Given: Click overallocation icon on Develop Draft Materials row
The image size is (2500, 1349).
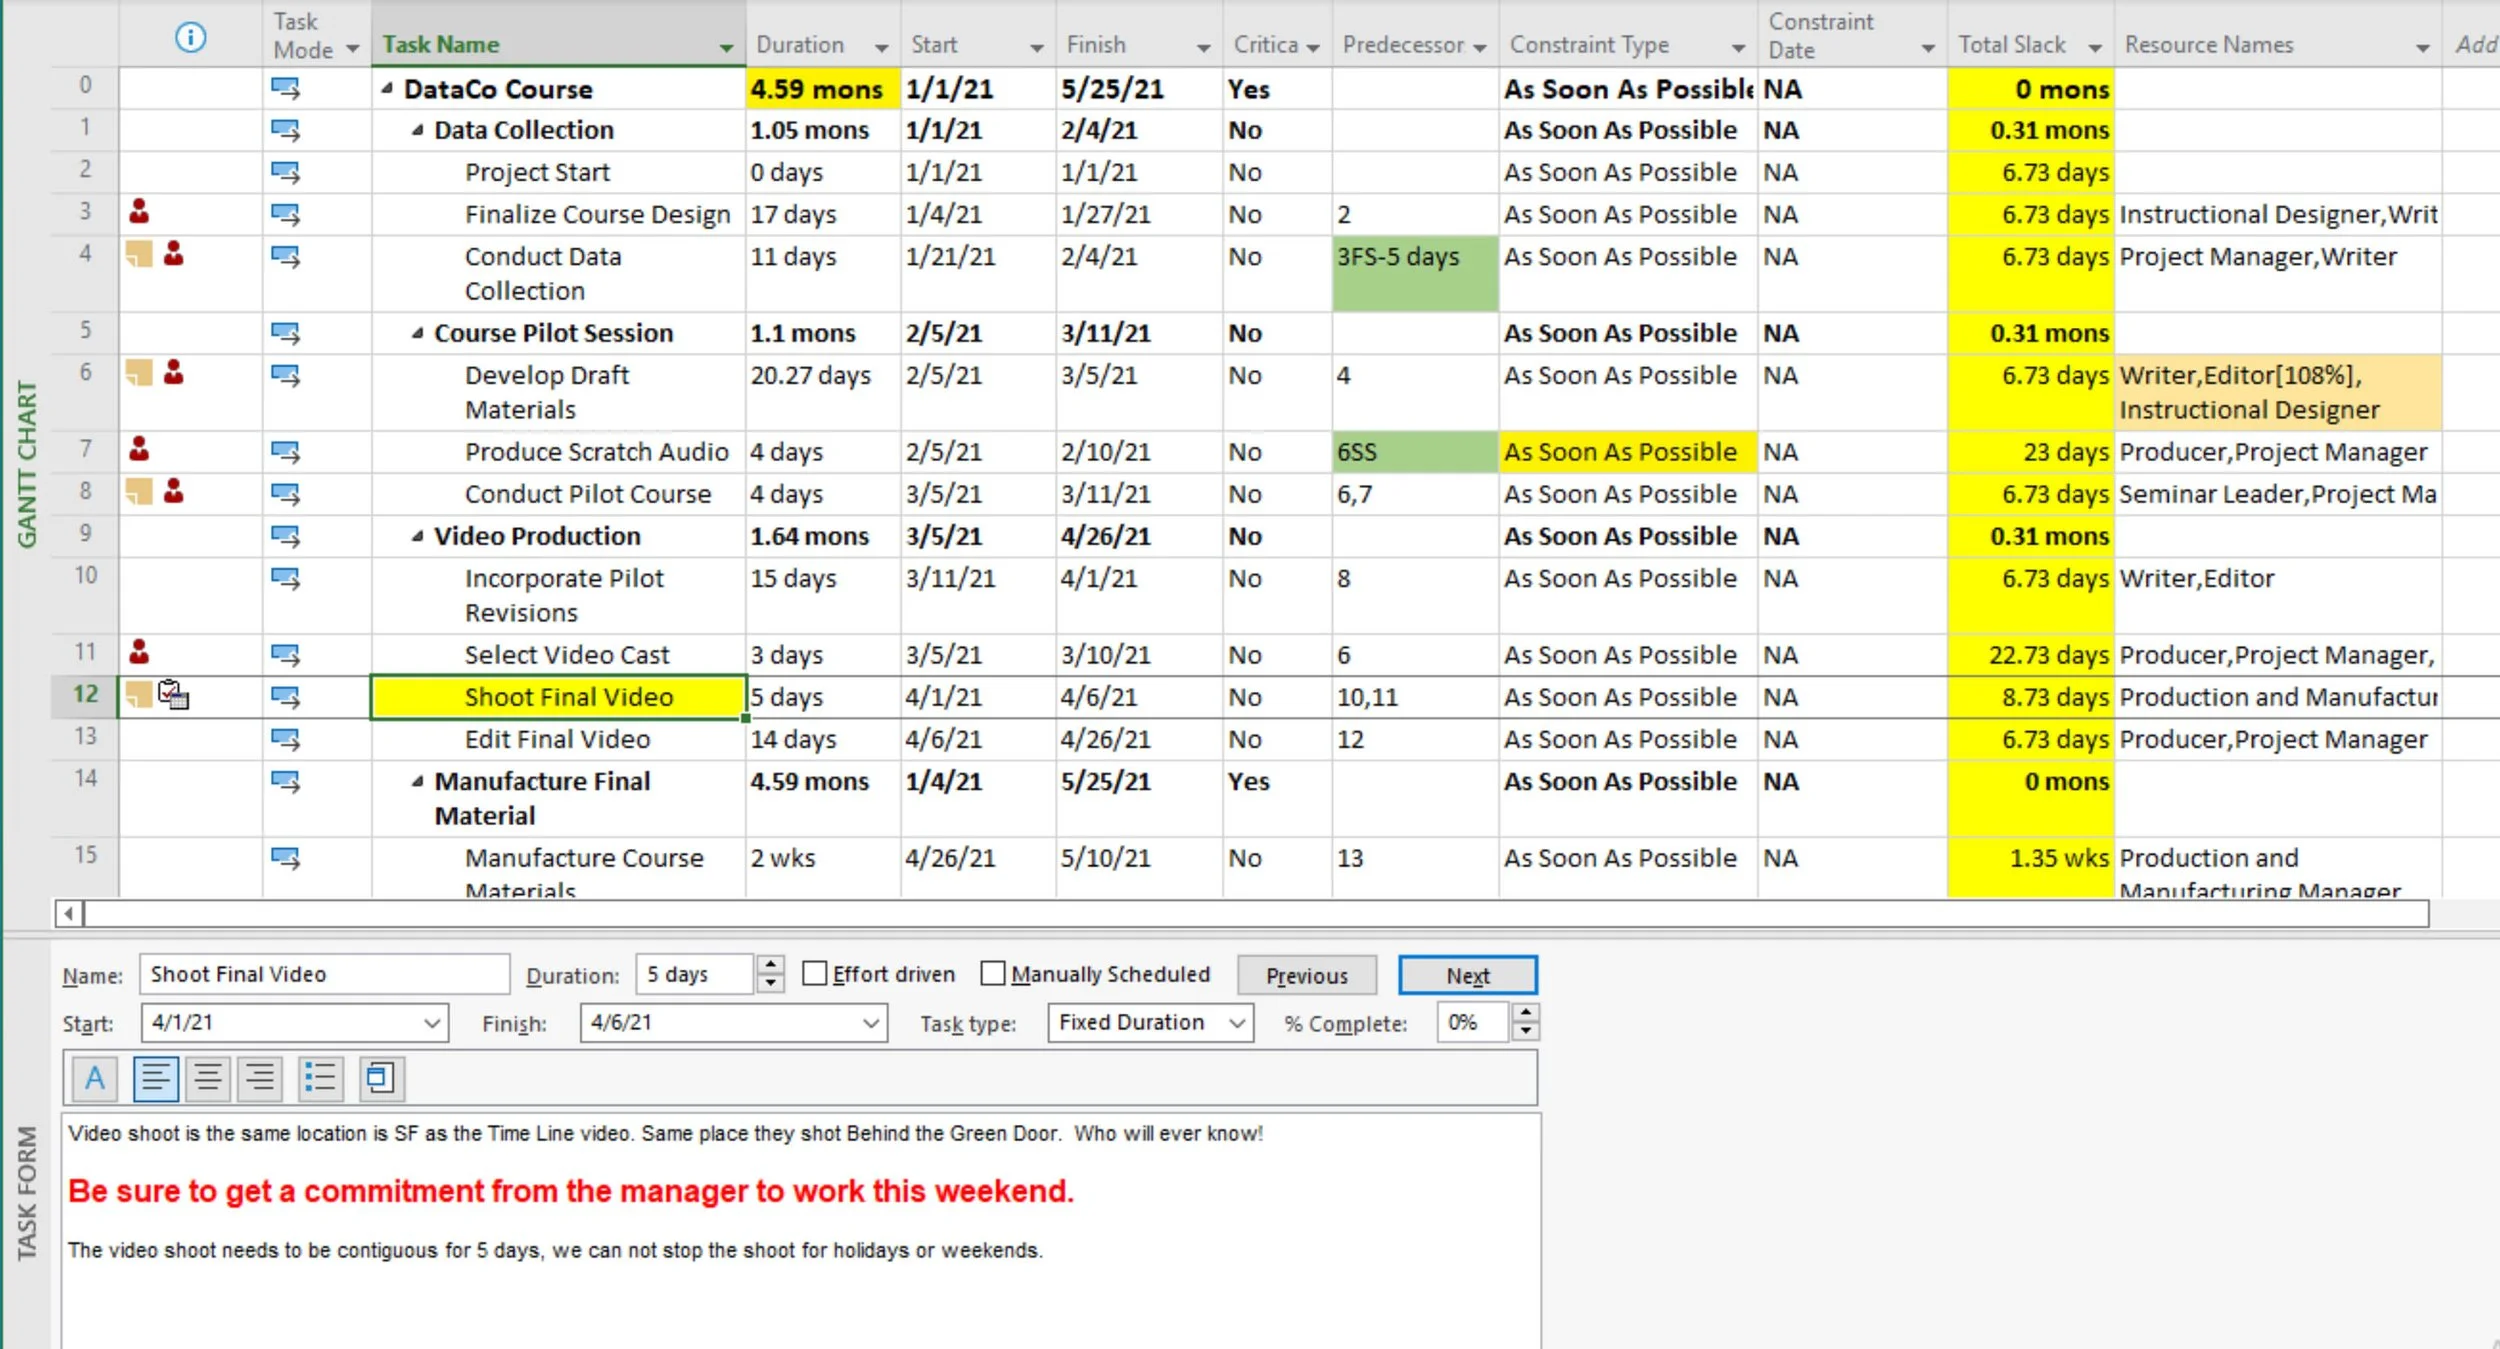Looking at the screenshot, I should click(174, 373).
